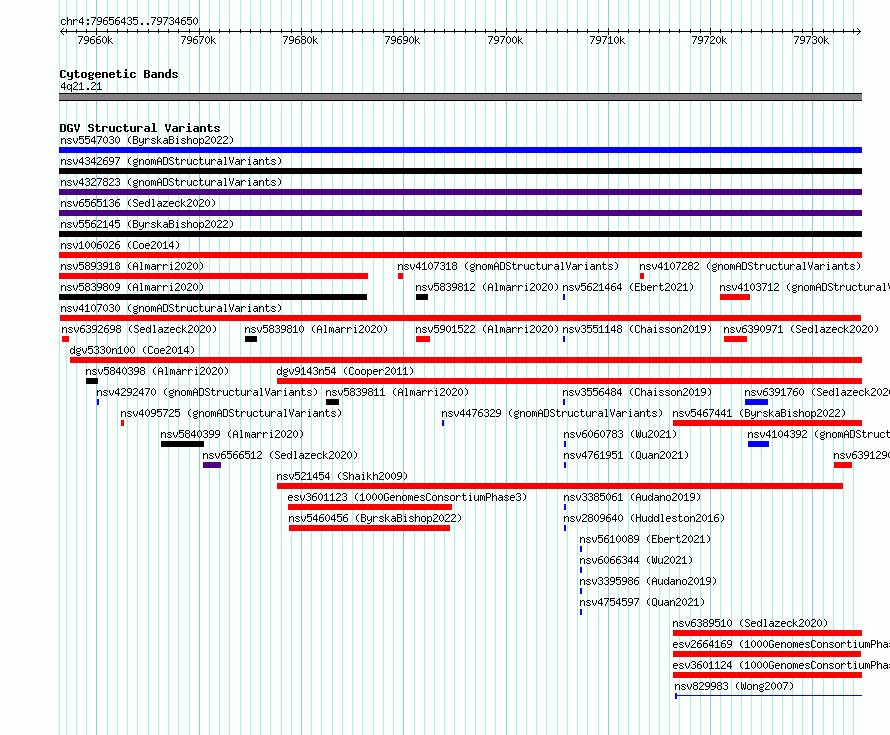
Task: Select the blue nsv5547030 variant bar
Action: click(x=460, y=150)
